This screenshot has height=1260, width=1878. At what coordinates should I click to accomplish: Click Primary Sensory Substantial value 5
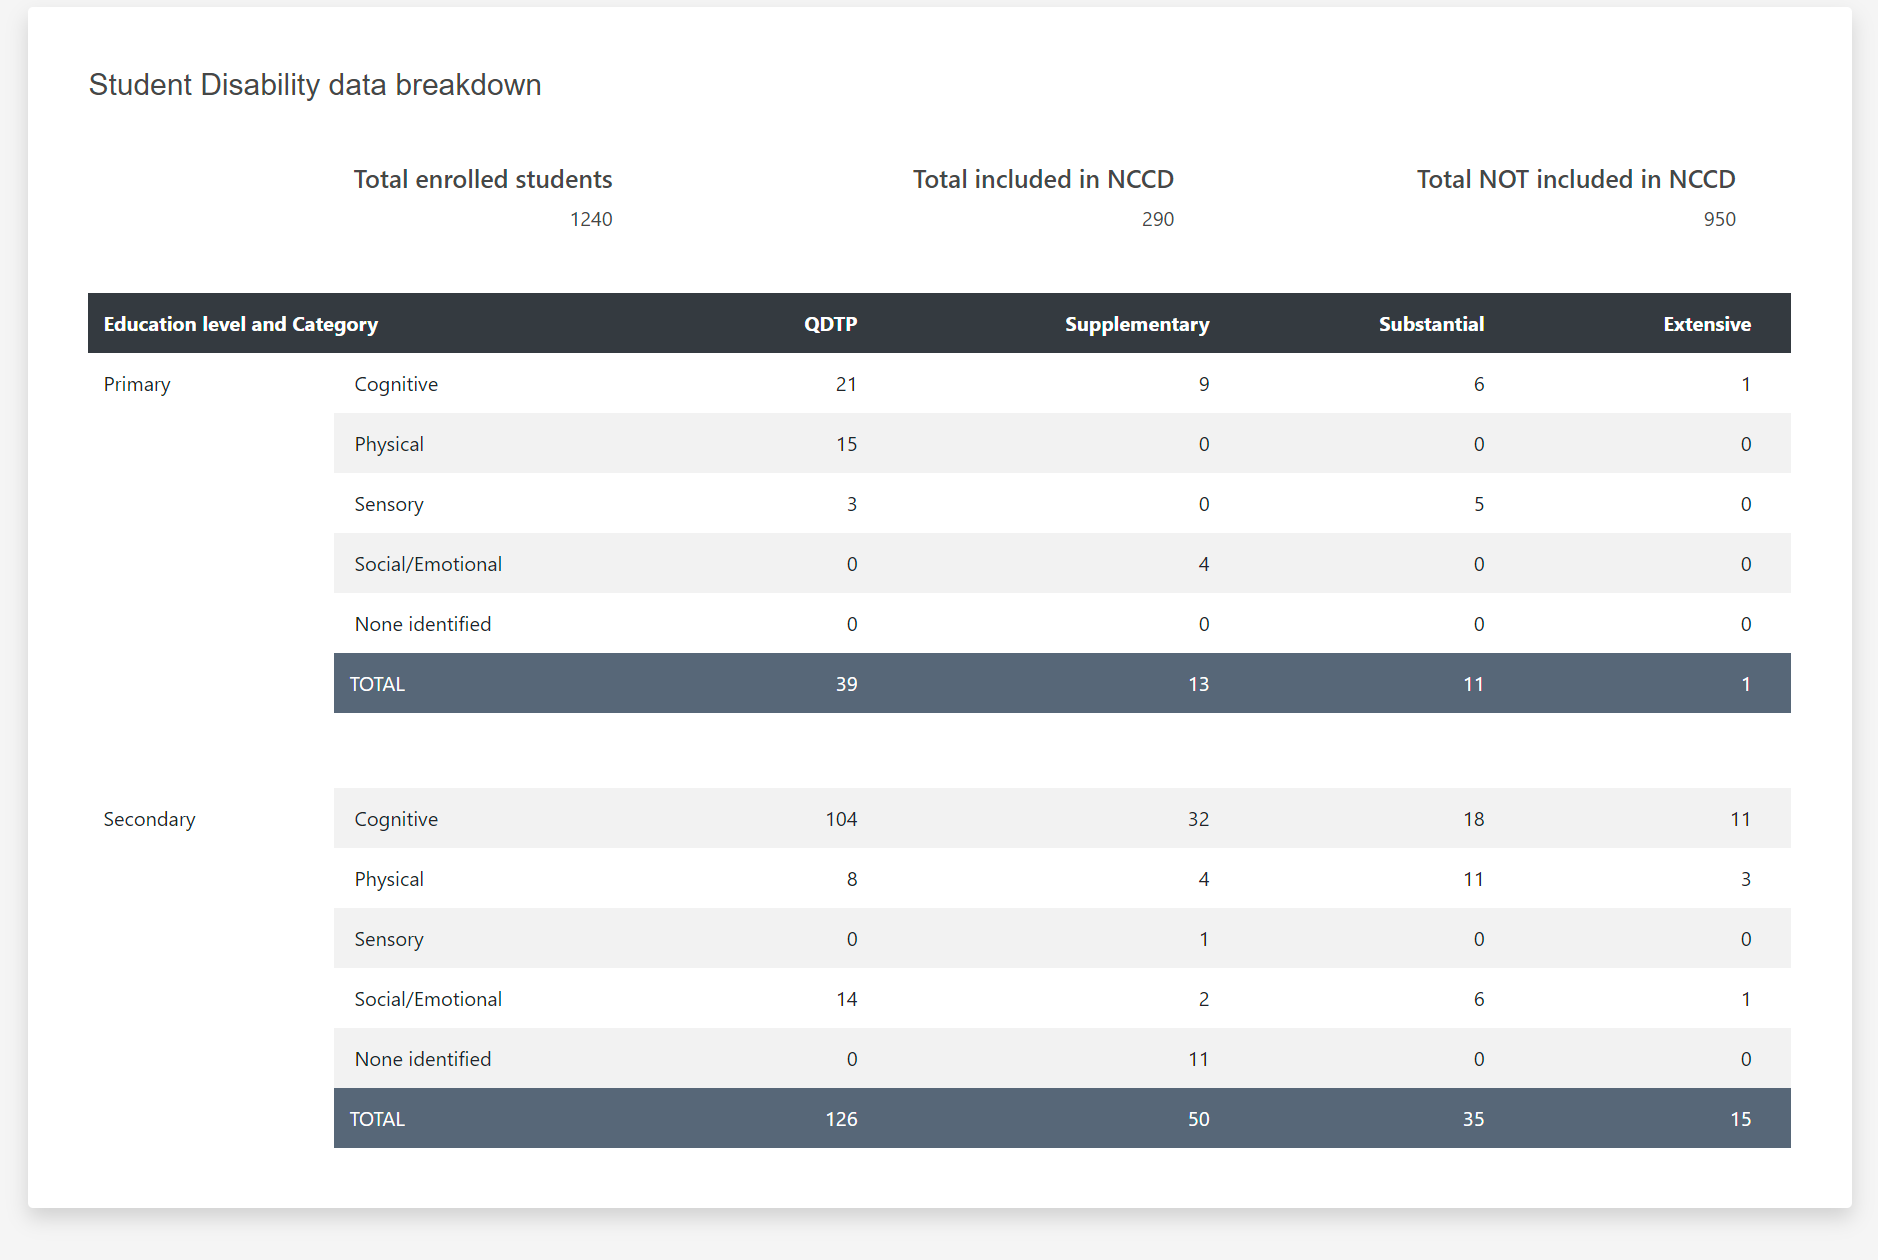(x=1479, y=504)
